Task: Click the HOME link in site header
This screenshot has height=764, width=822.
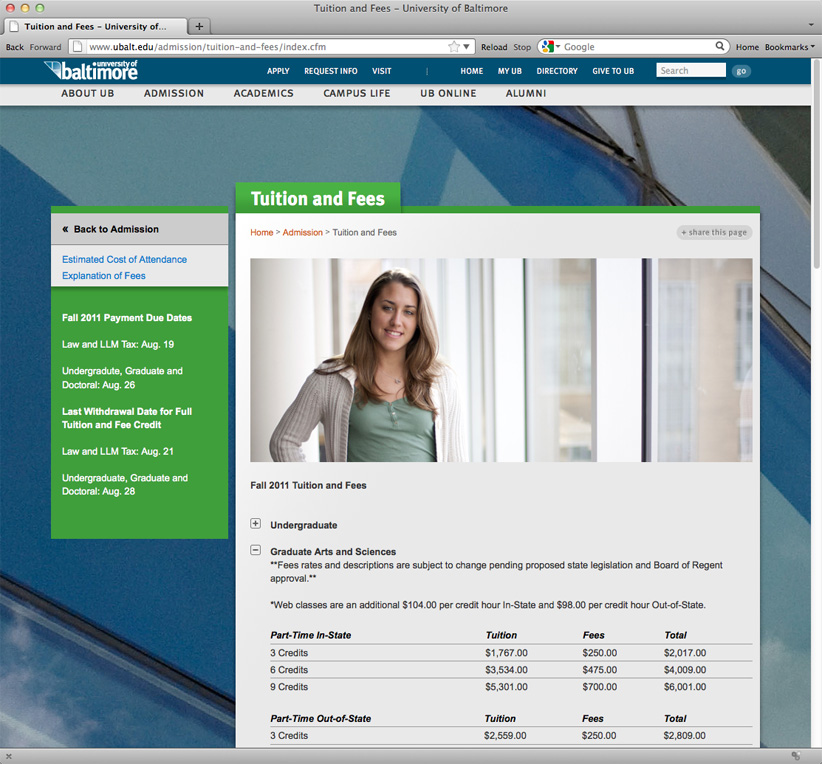Action: (x=472, y=71)
